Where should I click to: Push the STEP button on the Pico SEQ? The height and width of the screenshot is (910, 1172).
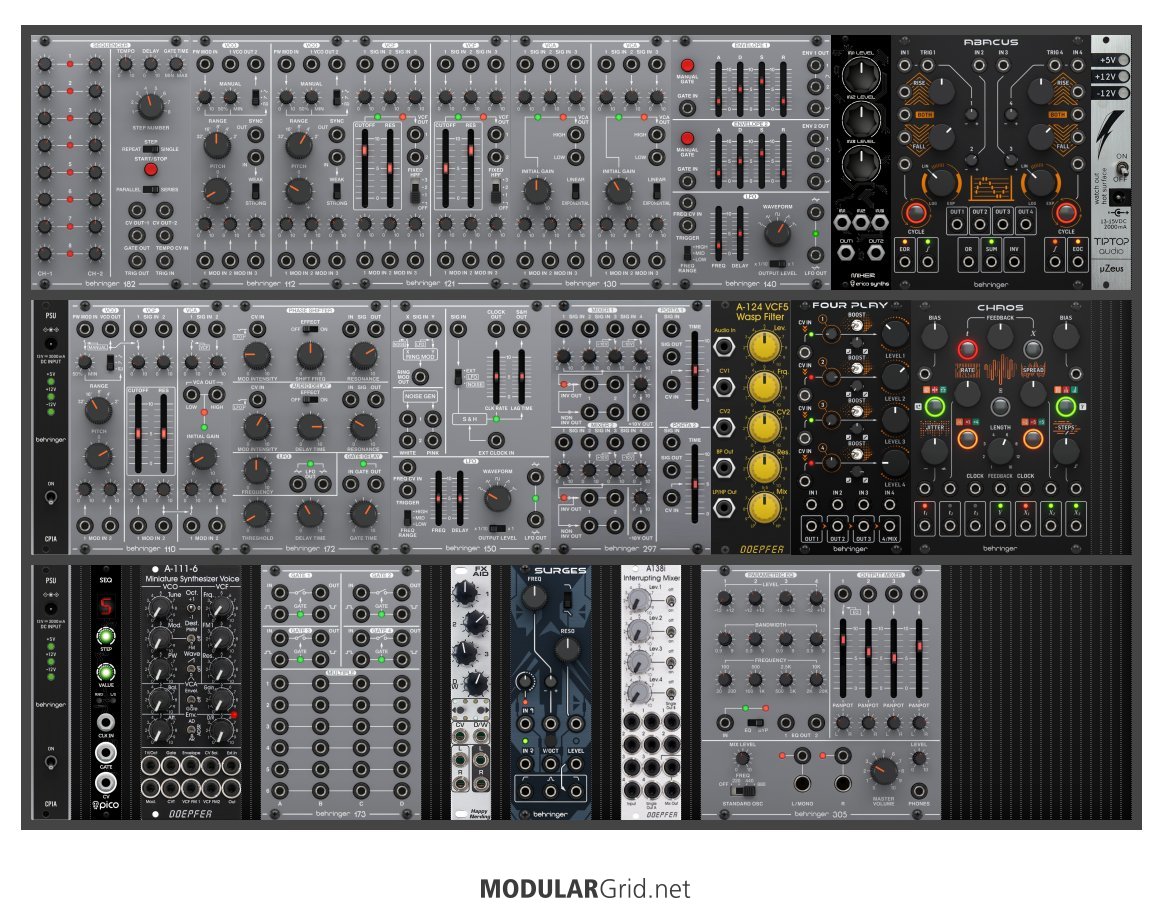[105, 637]
